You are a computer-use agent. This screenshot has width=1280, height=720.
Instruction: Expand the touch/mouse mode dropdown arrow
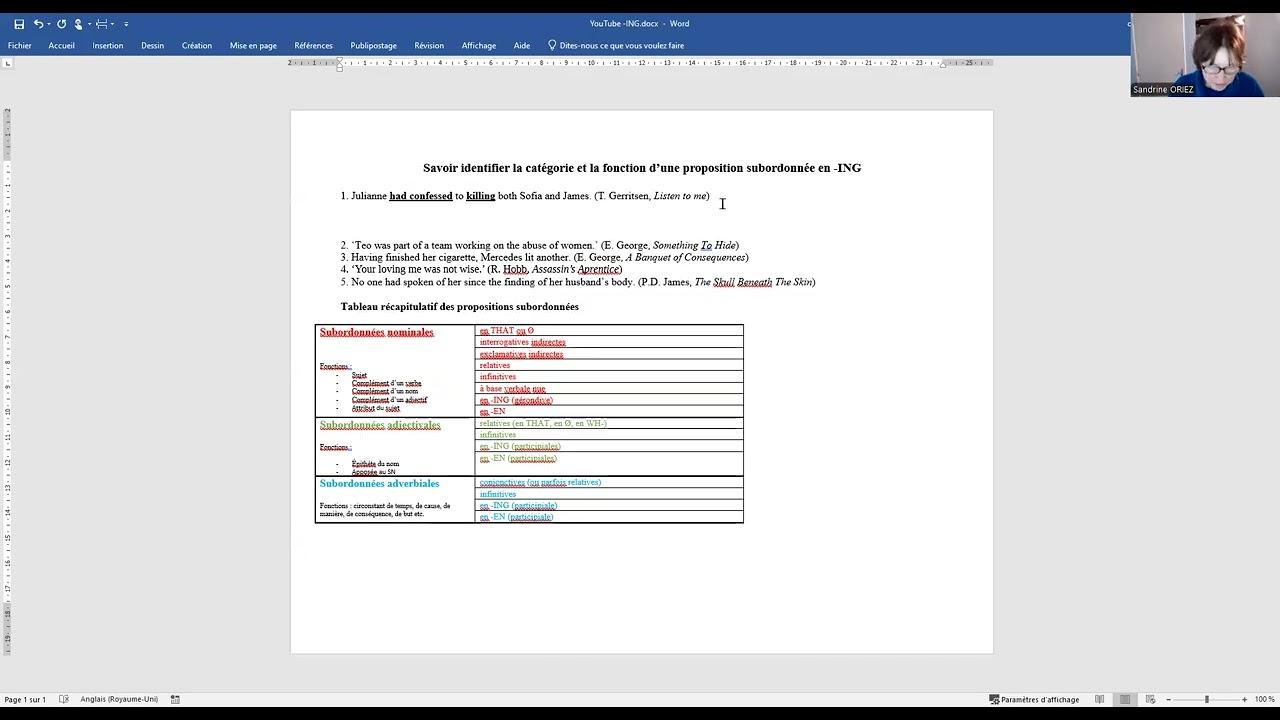pos(89,24)
